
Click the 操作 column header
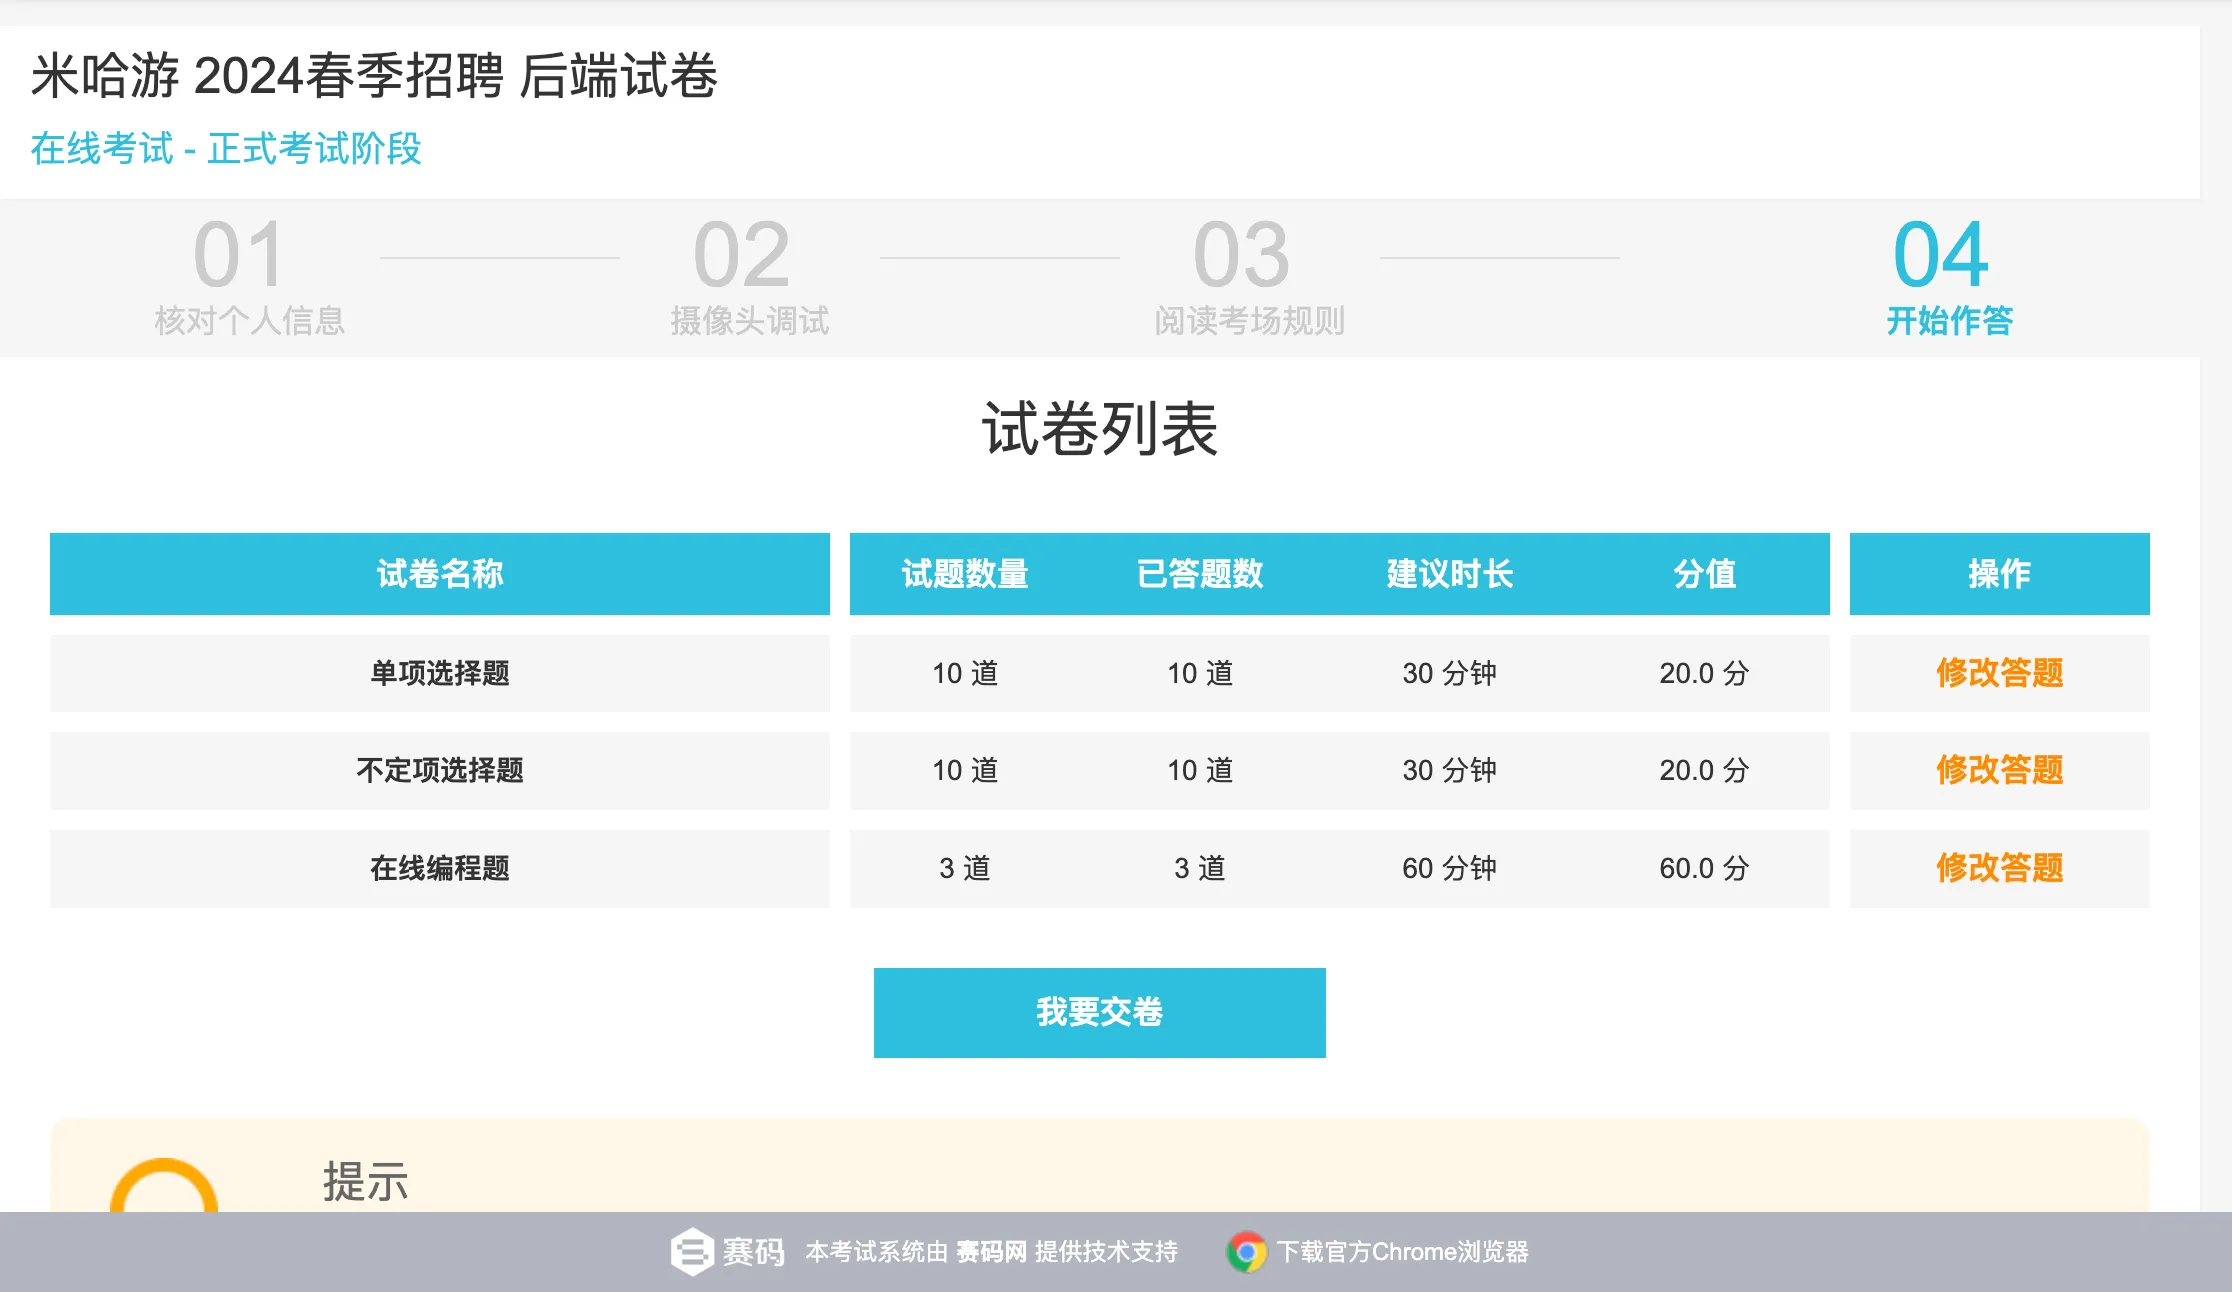click(1999, 574)
